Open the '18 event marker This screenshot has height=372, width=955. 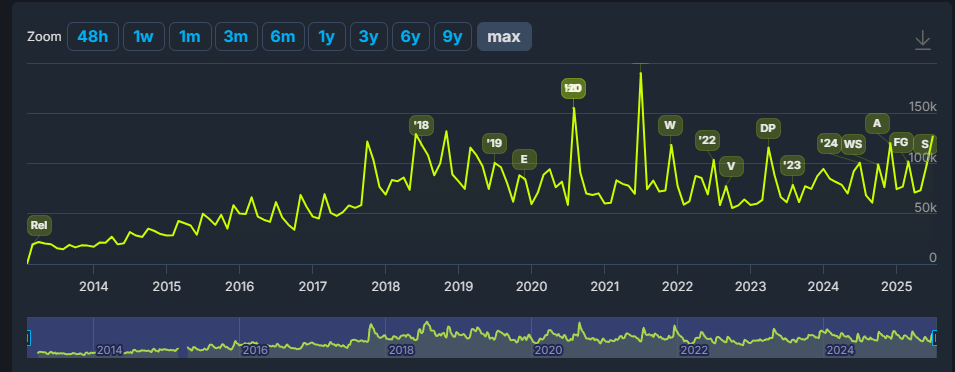(421, 125)
